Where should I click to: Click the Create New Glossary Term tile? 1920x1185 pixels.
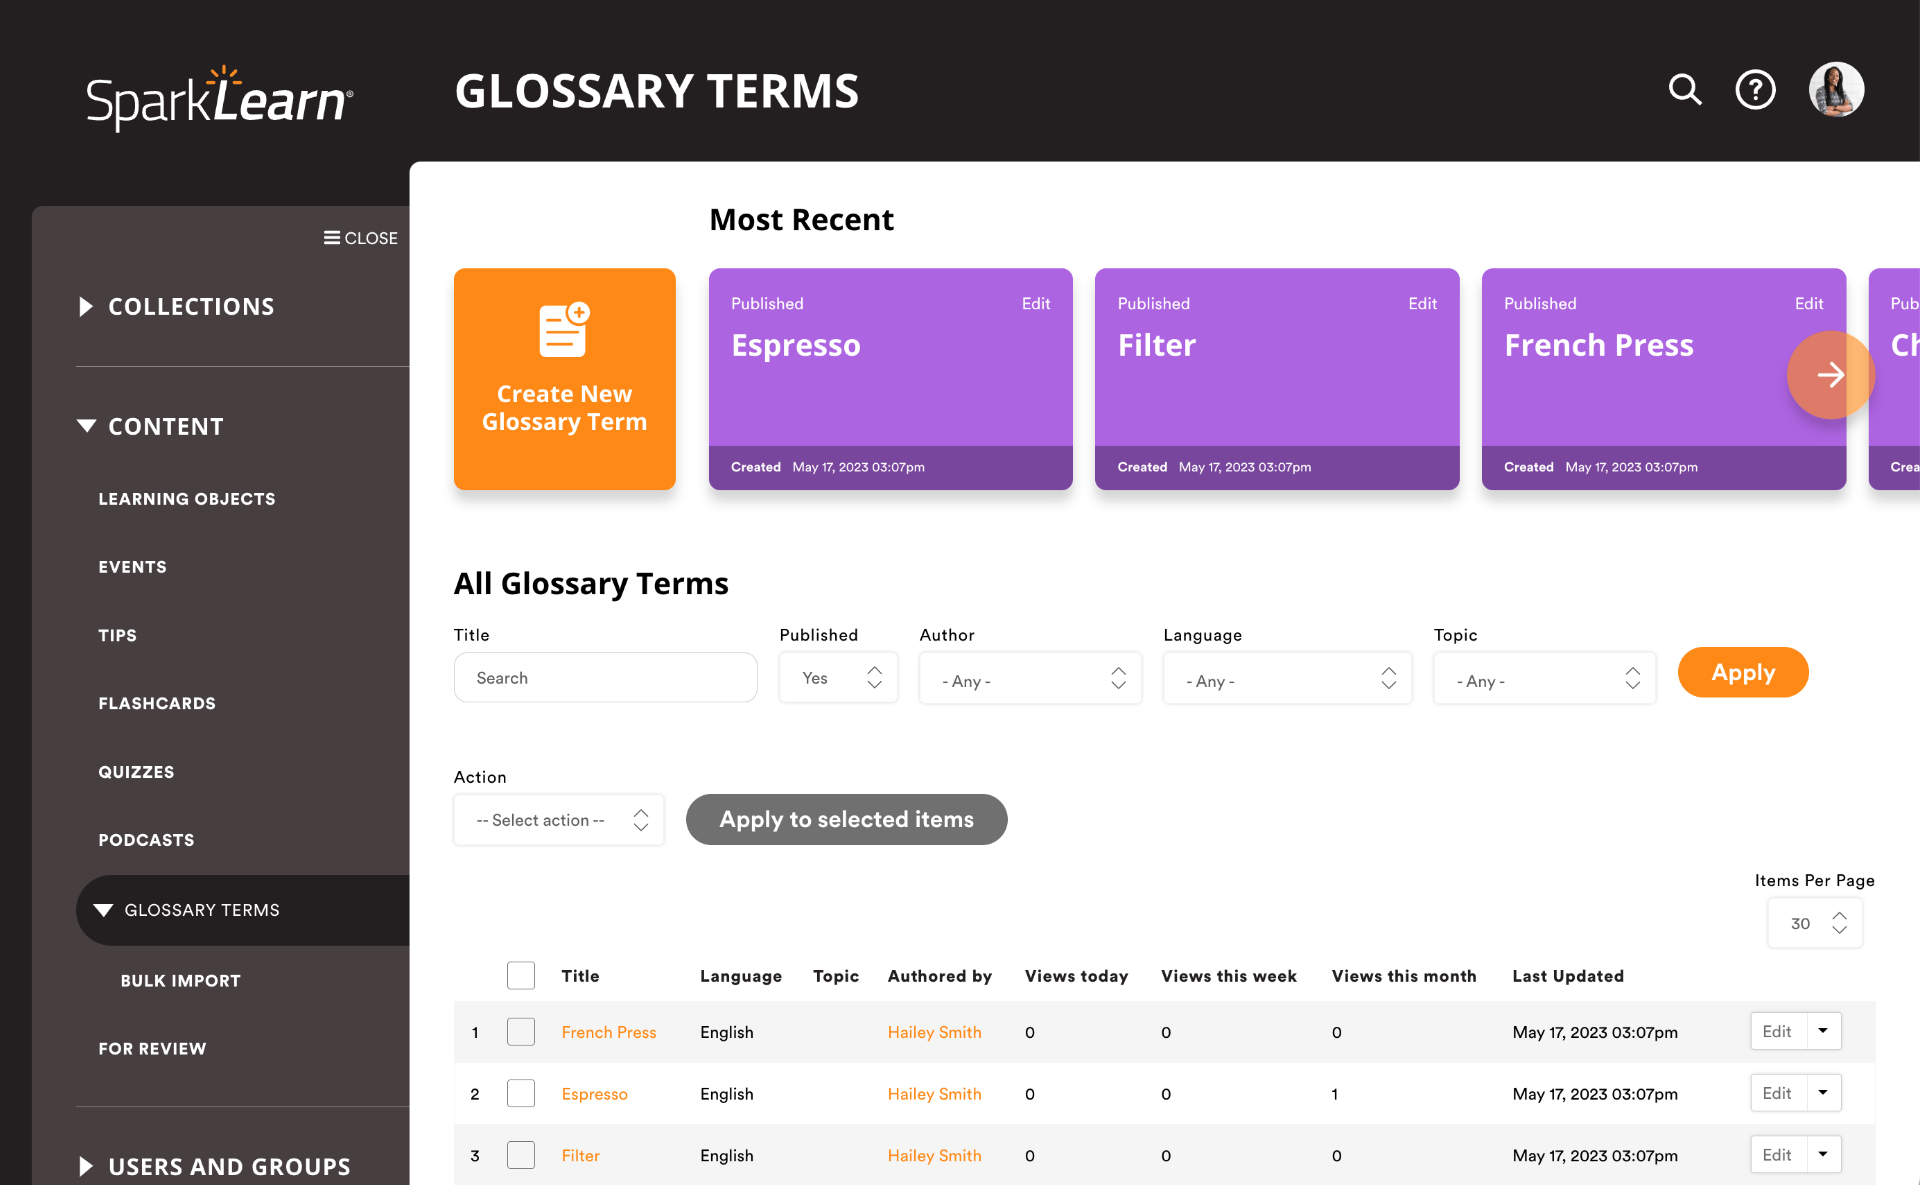tap(564, 378)
